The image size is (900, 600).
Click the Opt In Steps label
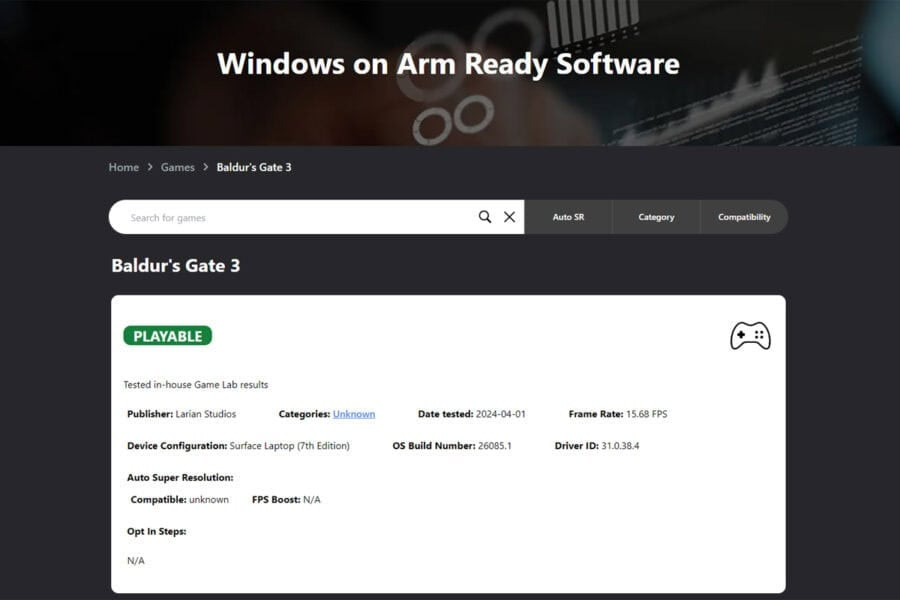click(157, 531)
